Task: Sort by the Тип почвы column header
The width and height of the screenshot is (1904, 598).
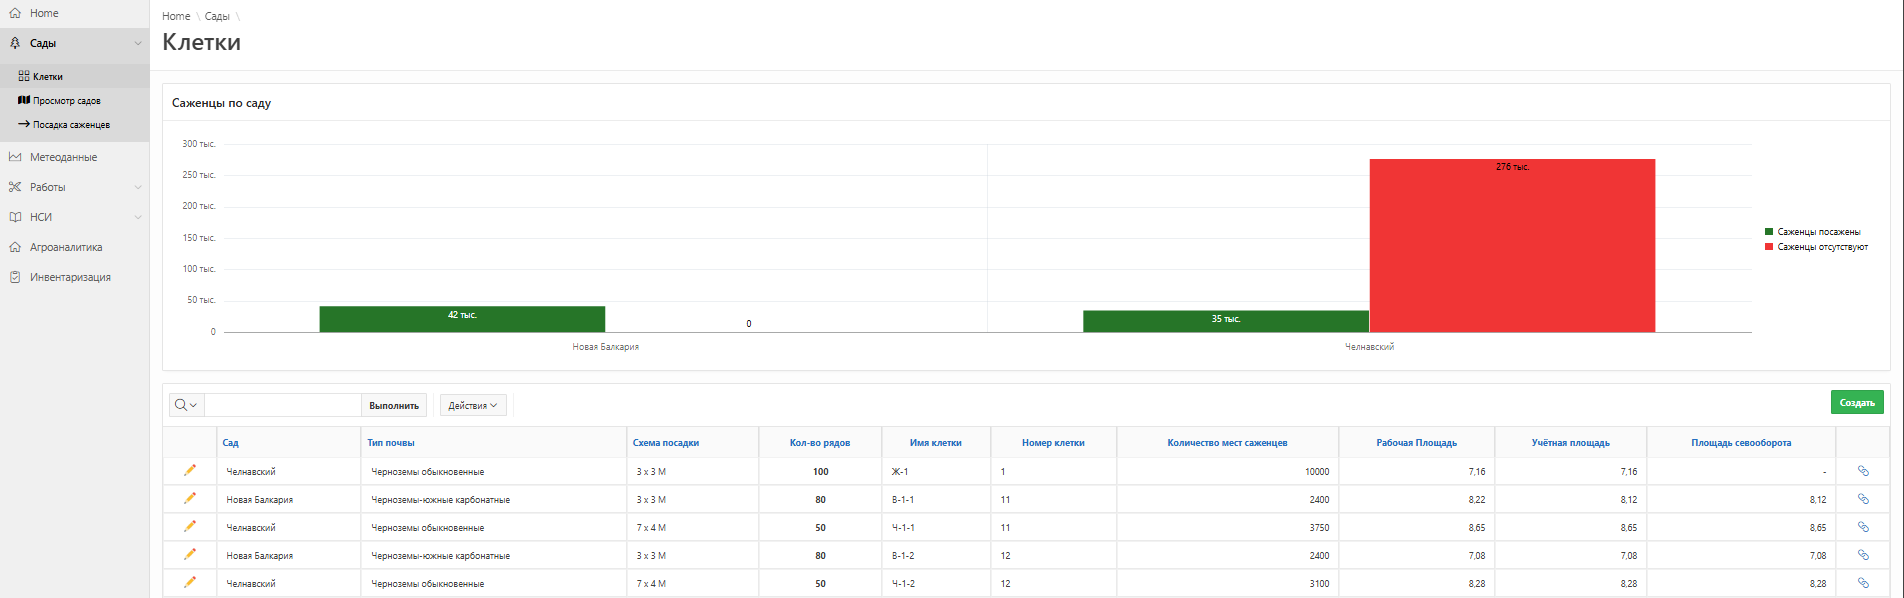Action: click(391, 442)
